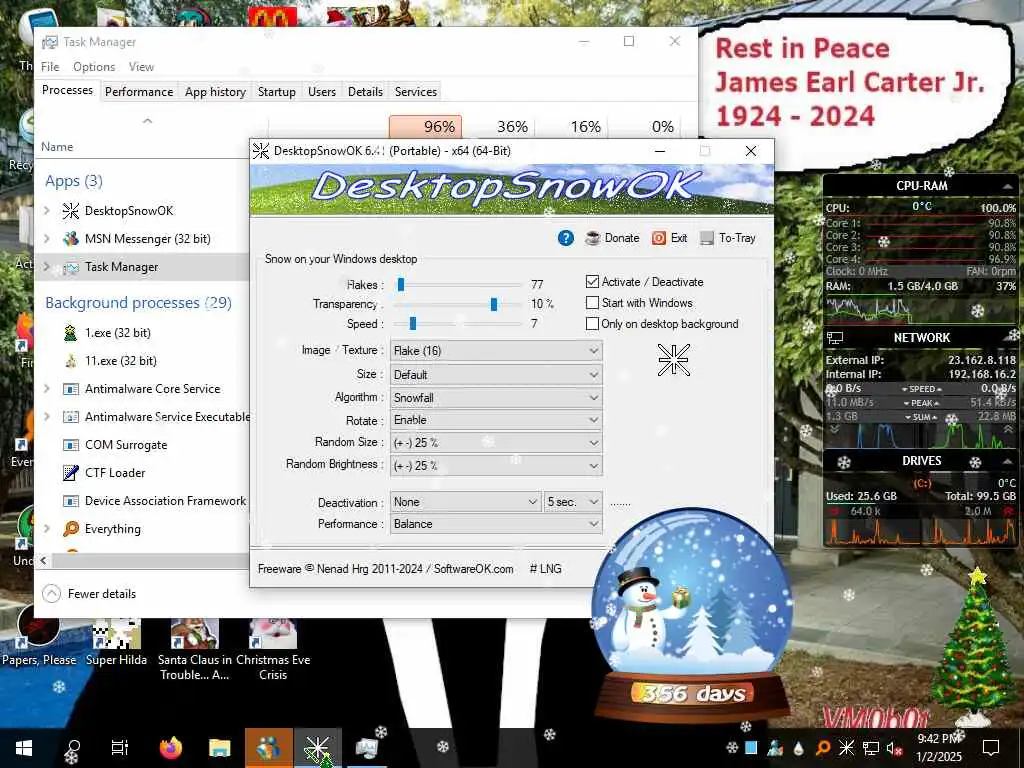Click the Everything process icon
This screenshot has height=768, width=1024.
(x=71, y=529)
